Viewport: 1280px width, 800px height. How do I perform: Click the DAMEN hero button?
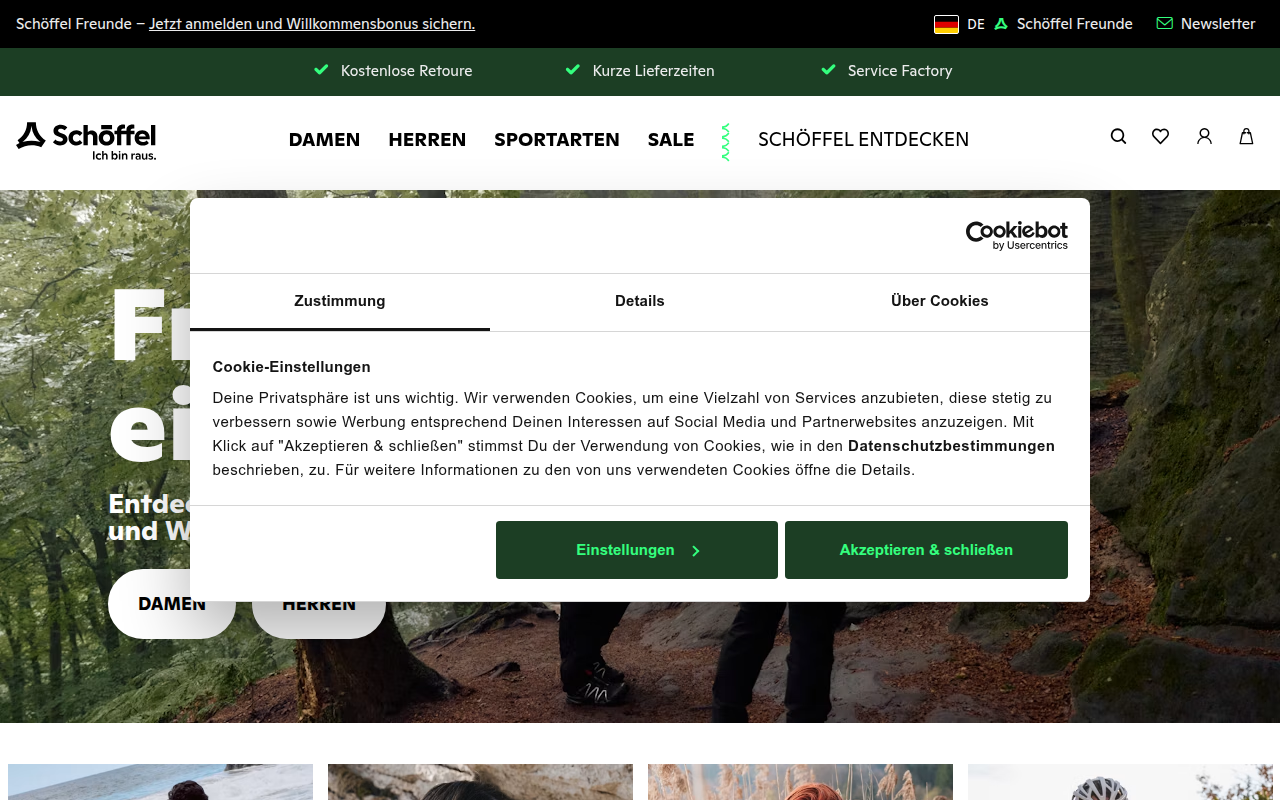pos(172,604)
